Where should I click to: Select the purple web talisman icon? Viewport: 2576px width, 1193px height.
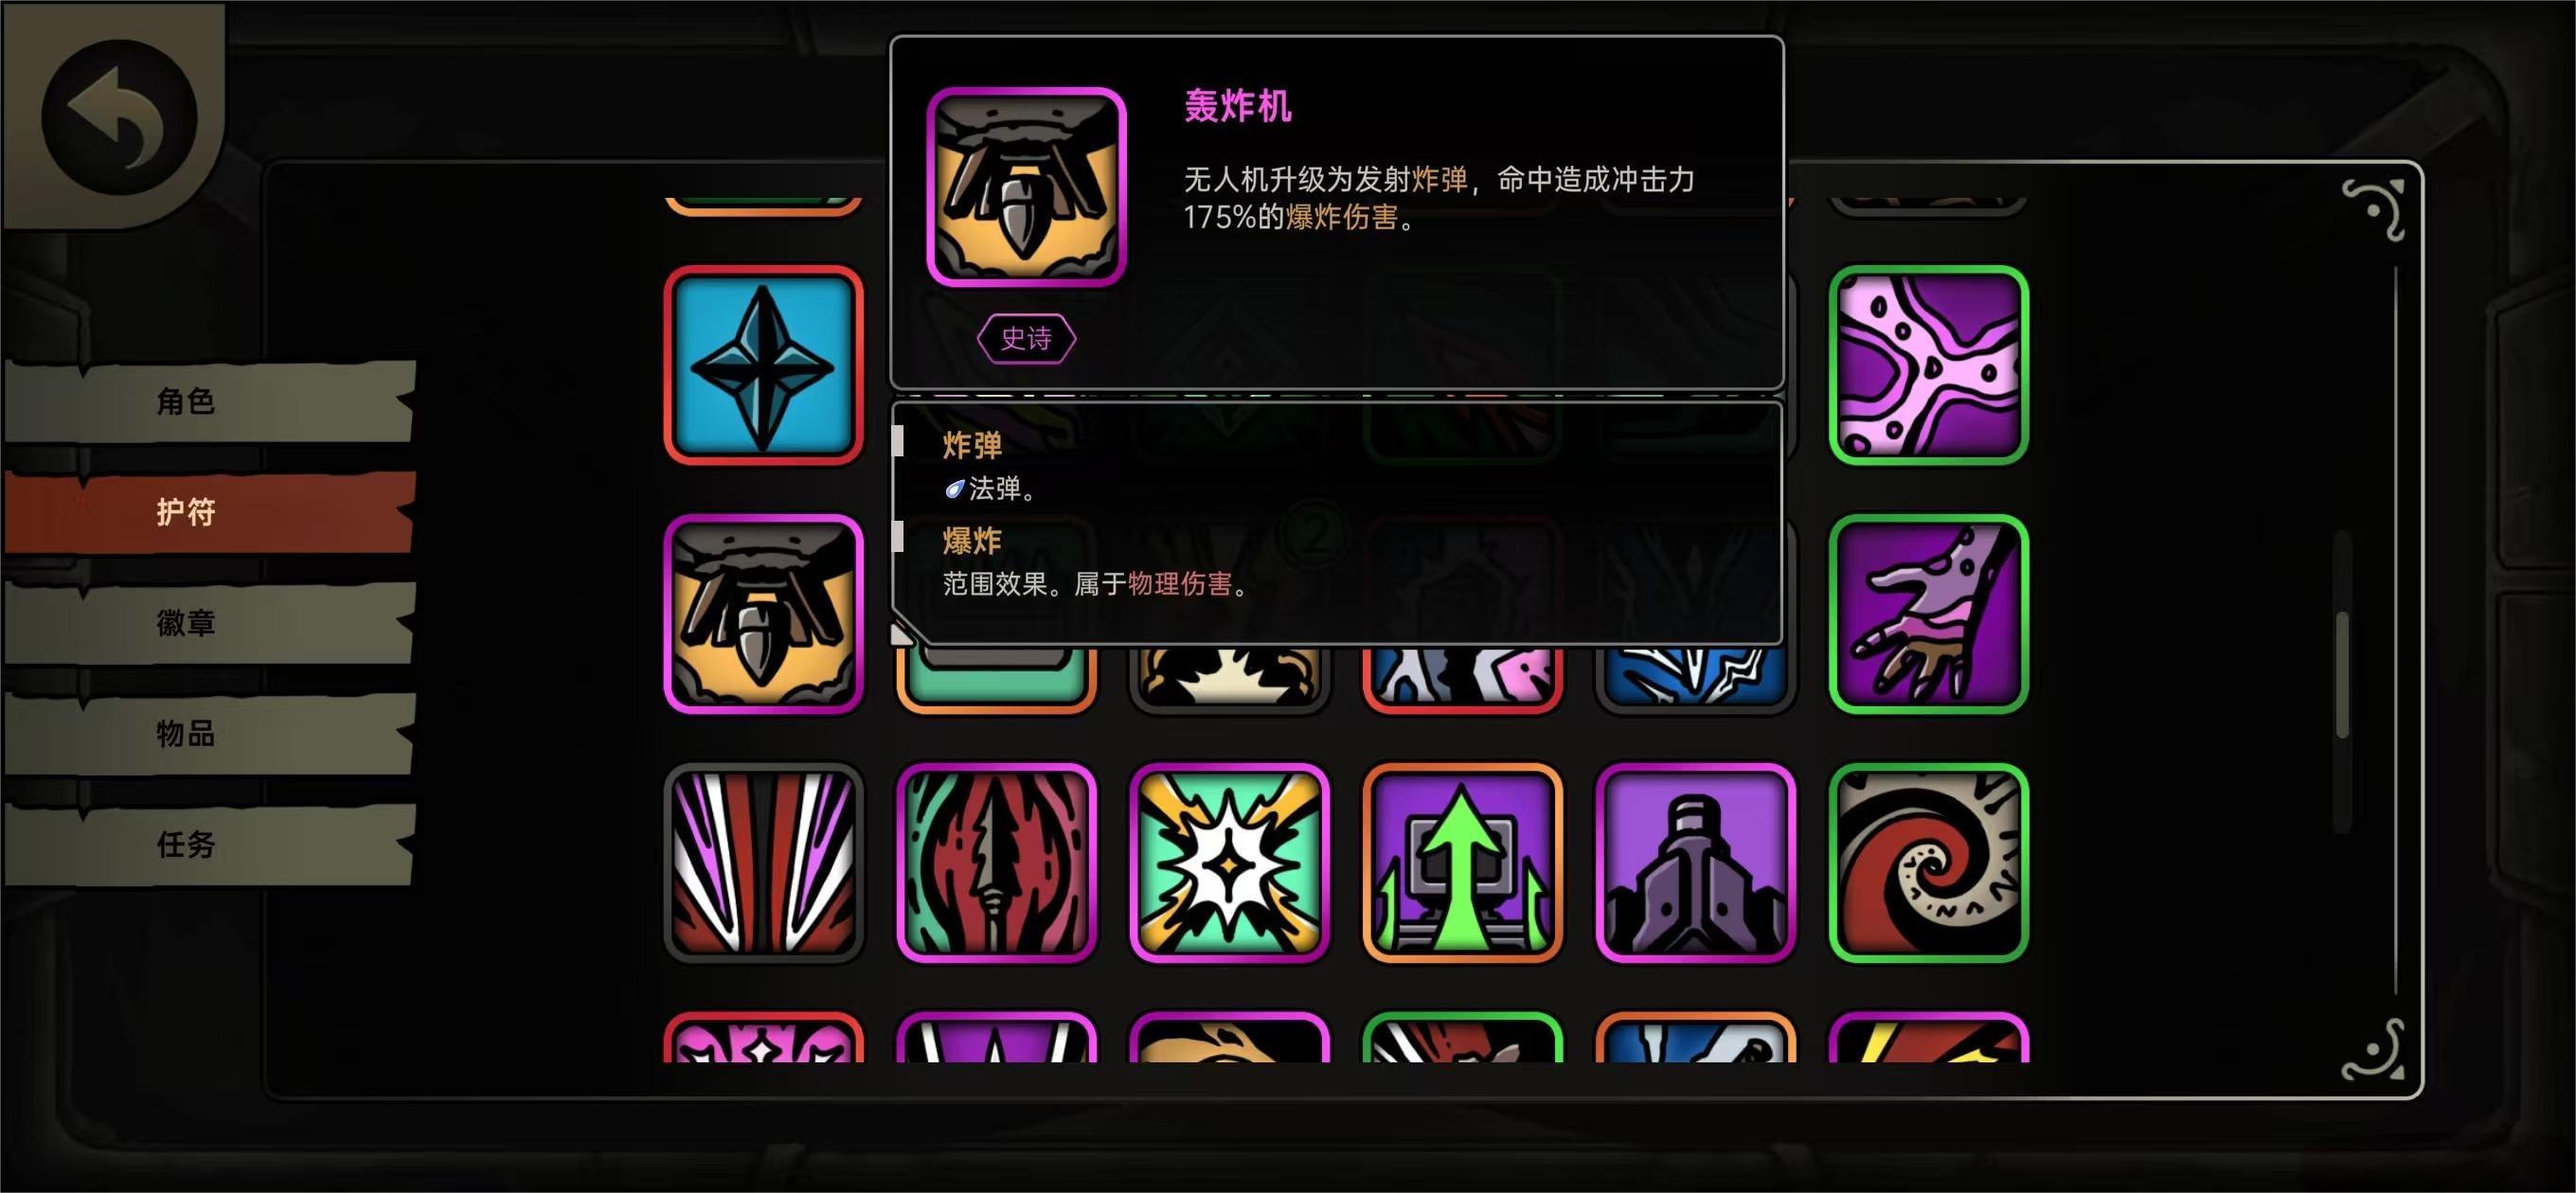pos(1928,365)
